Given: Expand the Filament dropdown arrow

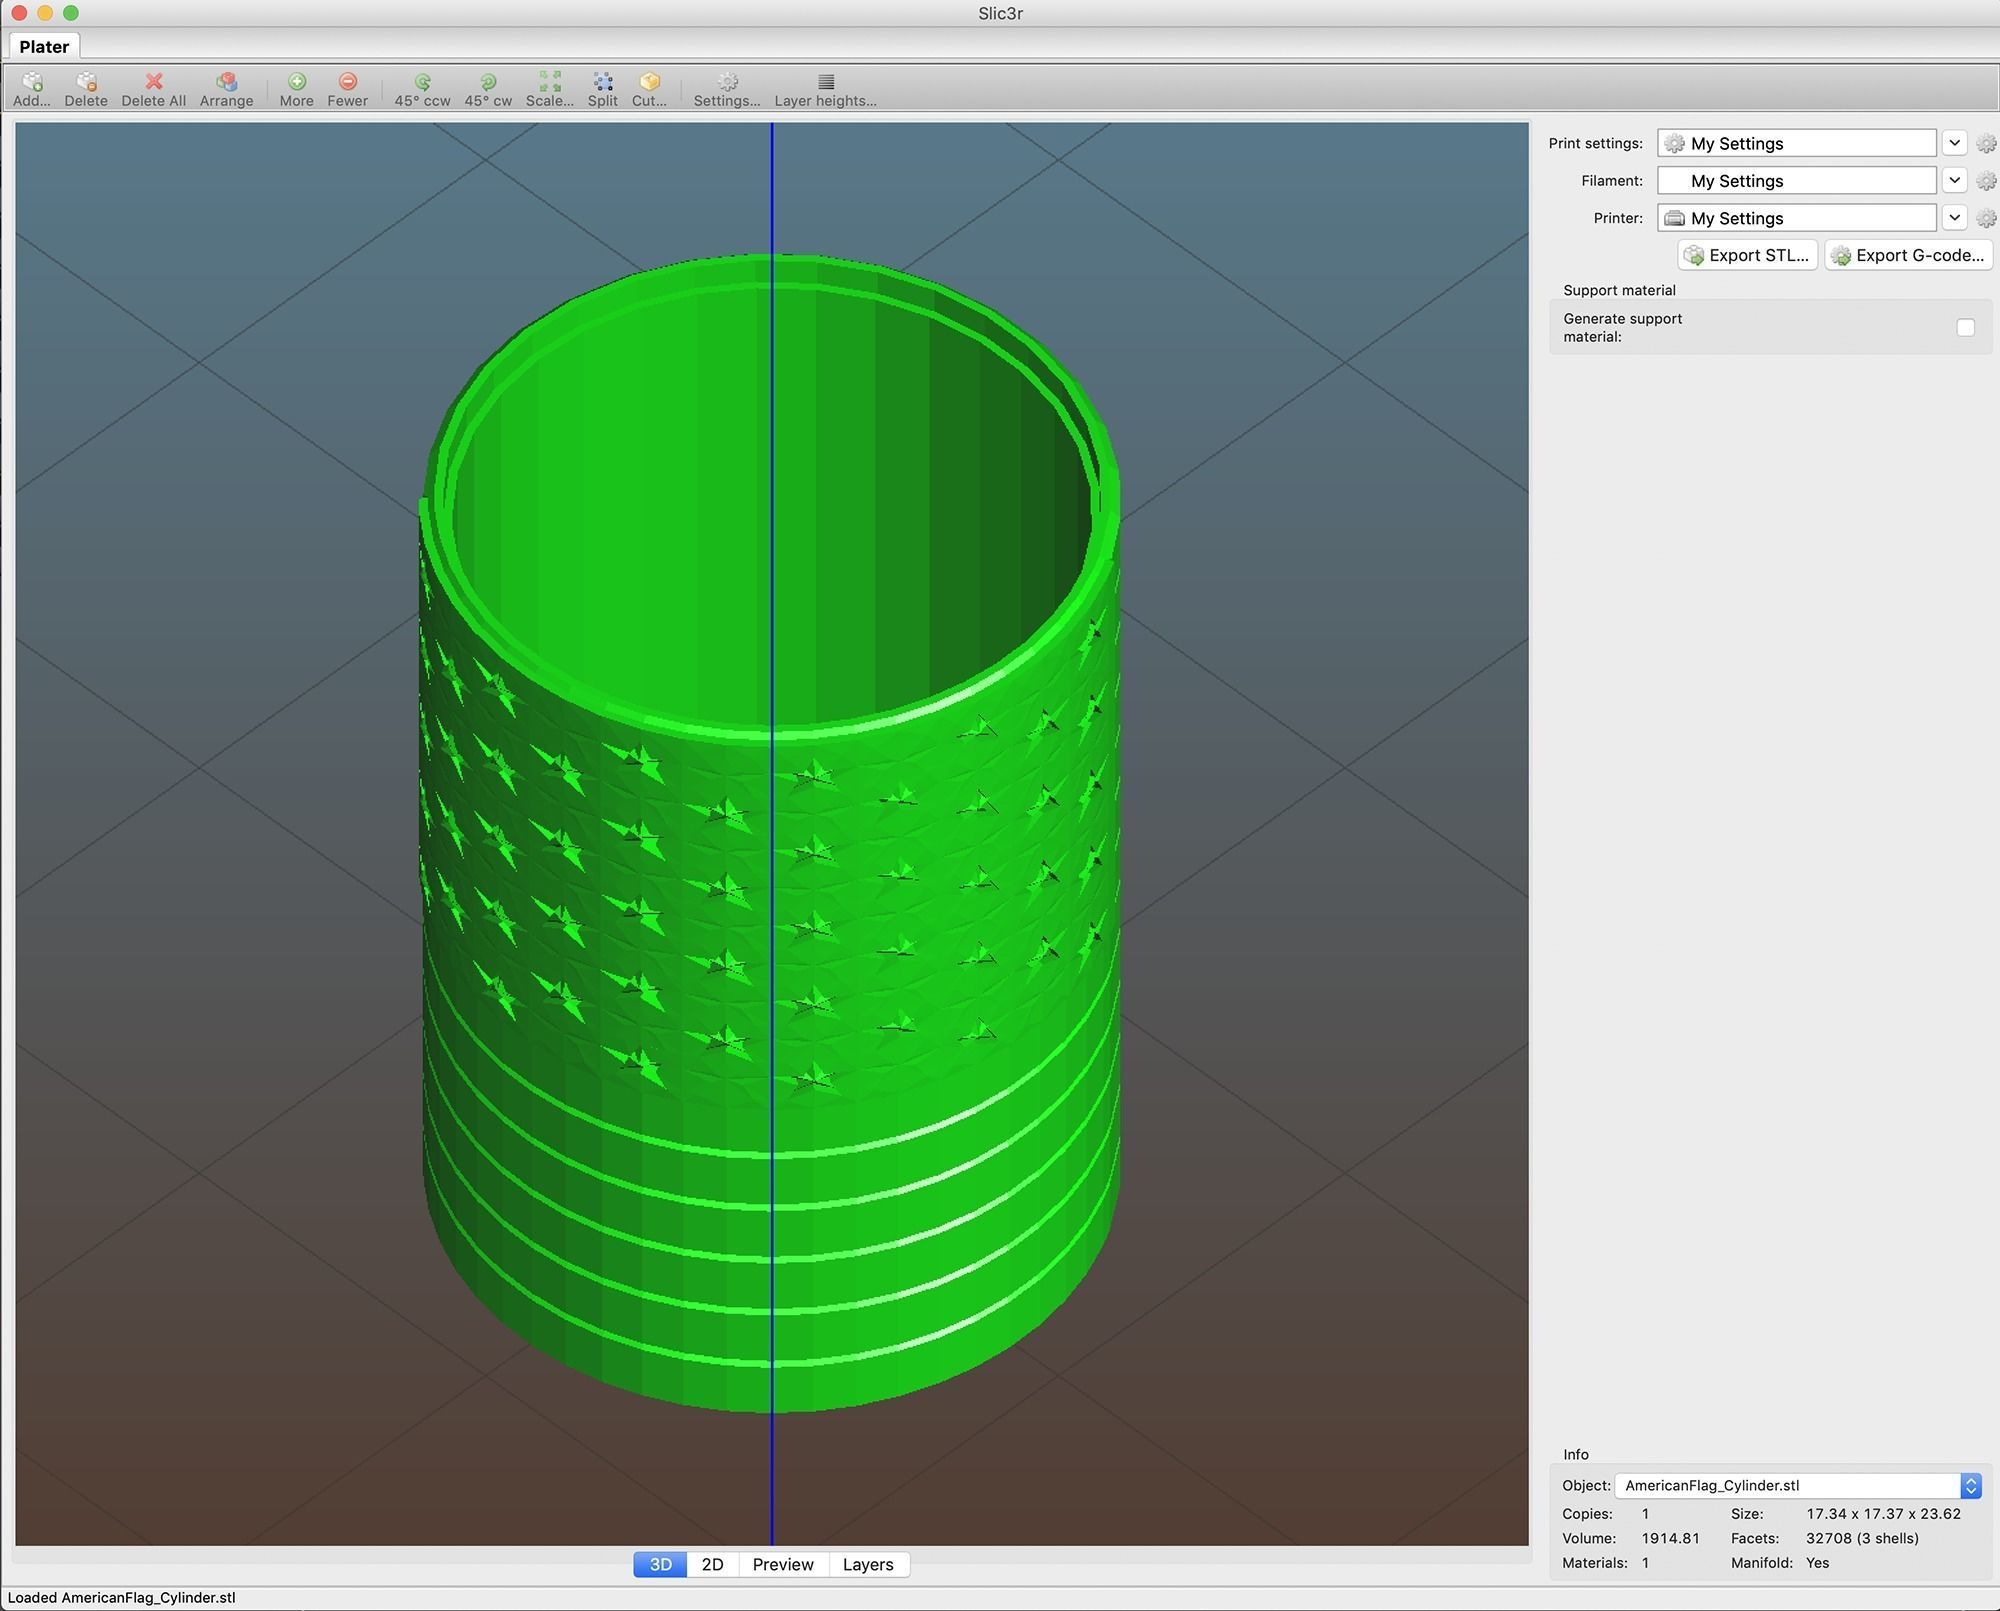Looking at the screenshot, I should 1955,180.
